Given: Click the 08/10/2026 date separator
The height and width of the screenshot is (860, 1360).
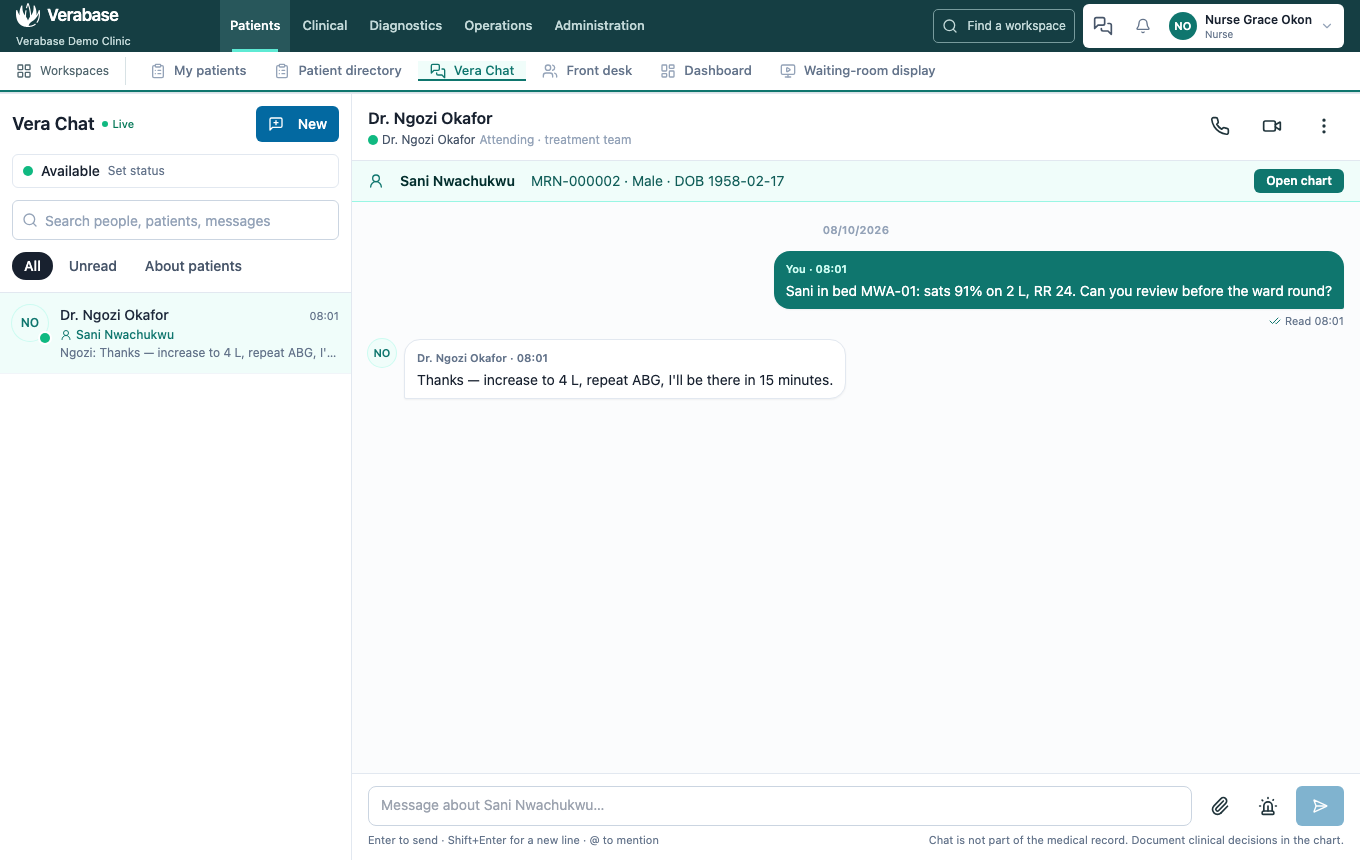Looking at the screenshot, I should coord(856,230).
